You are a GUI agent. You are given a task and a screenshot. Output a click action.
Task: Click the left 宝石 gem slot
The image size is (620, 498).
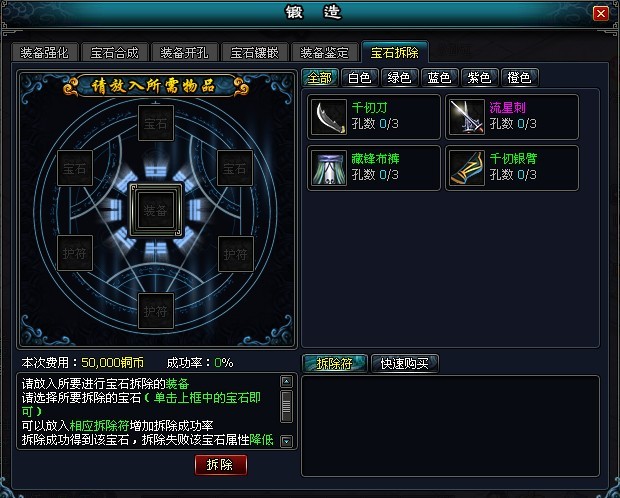tap(75, 168)
